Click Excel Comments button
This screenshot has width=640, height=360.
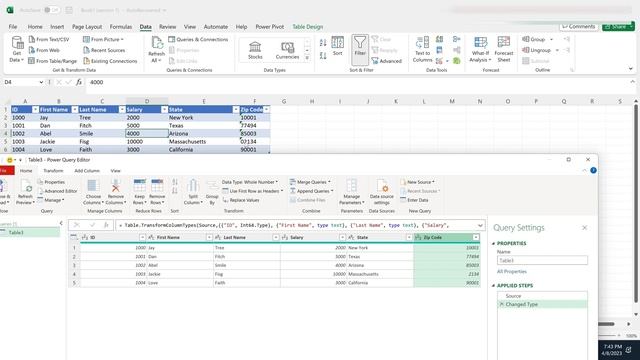click(x=578, y=27)
